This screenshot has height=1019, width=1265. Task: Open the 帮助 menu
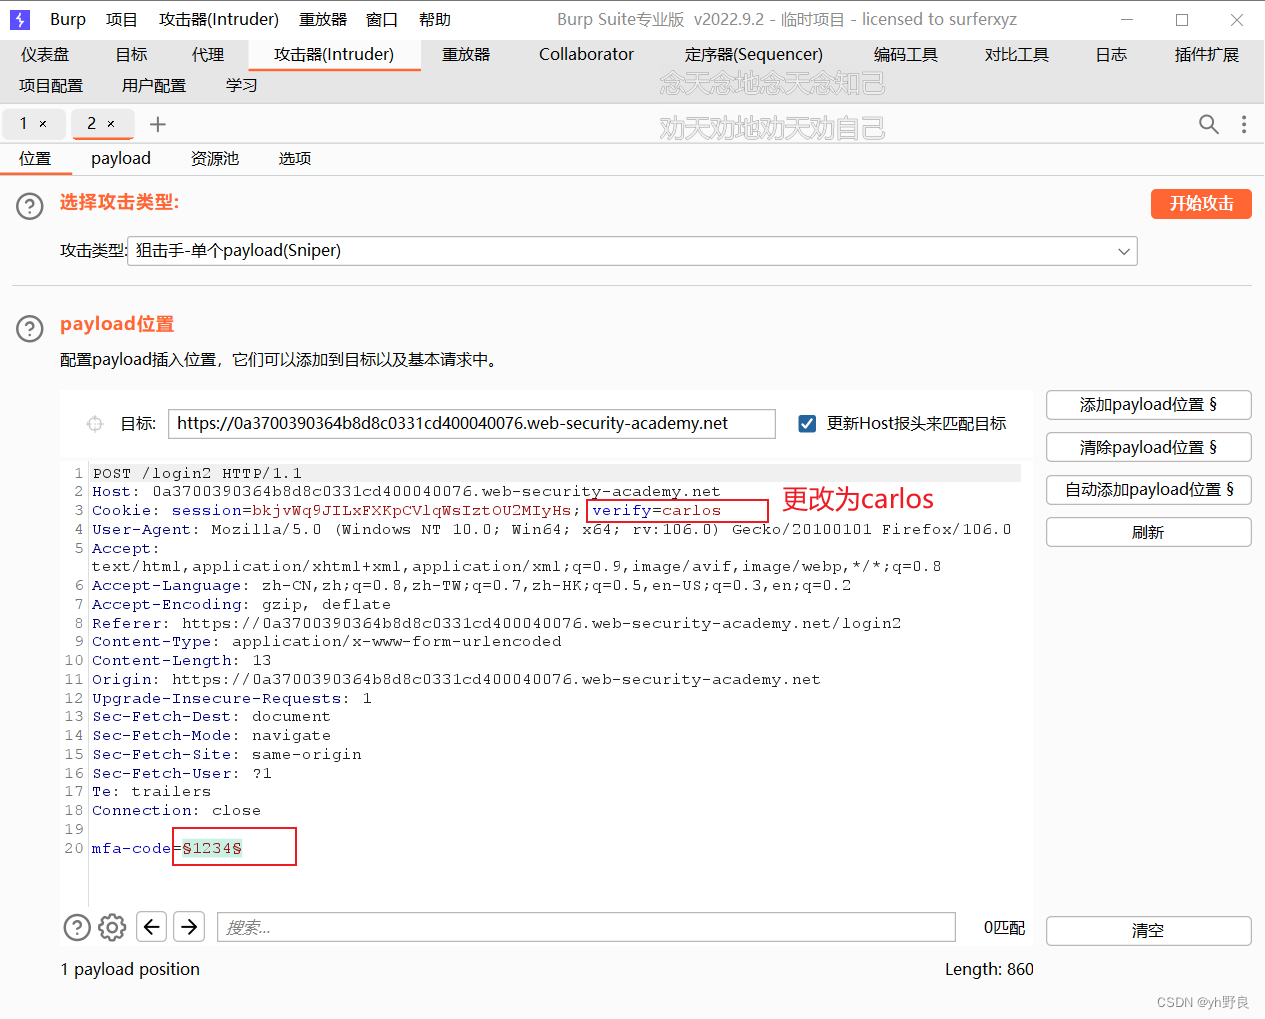435,19
